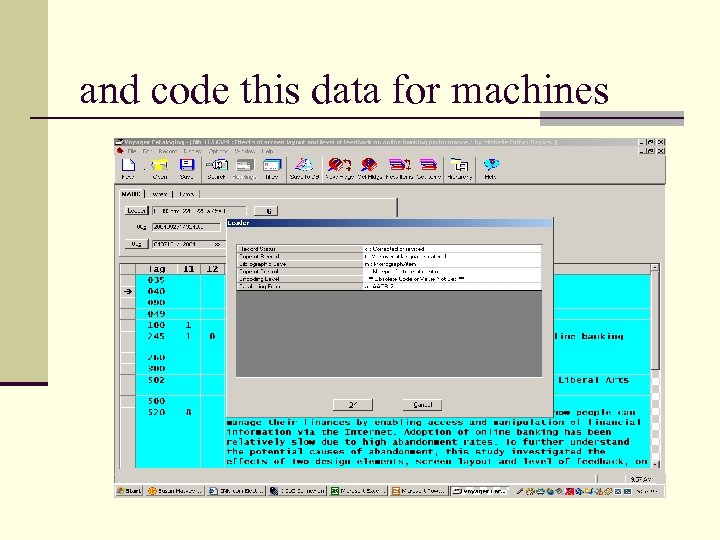720x540 pixels.
Task: Click the Headings toolbar icon
Action: click(244, 169)
